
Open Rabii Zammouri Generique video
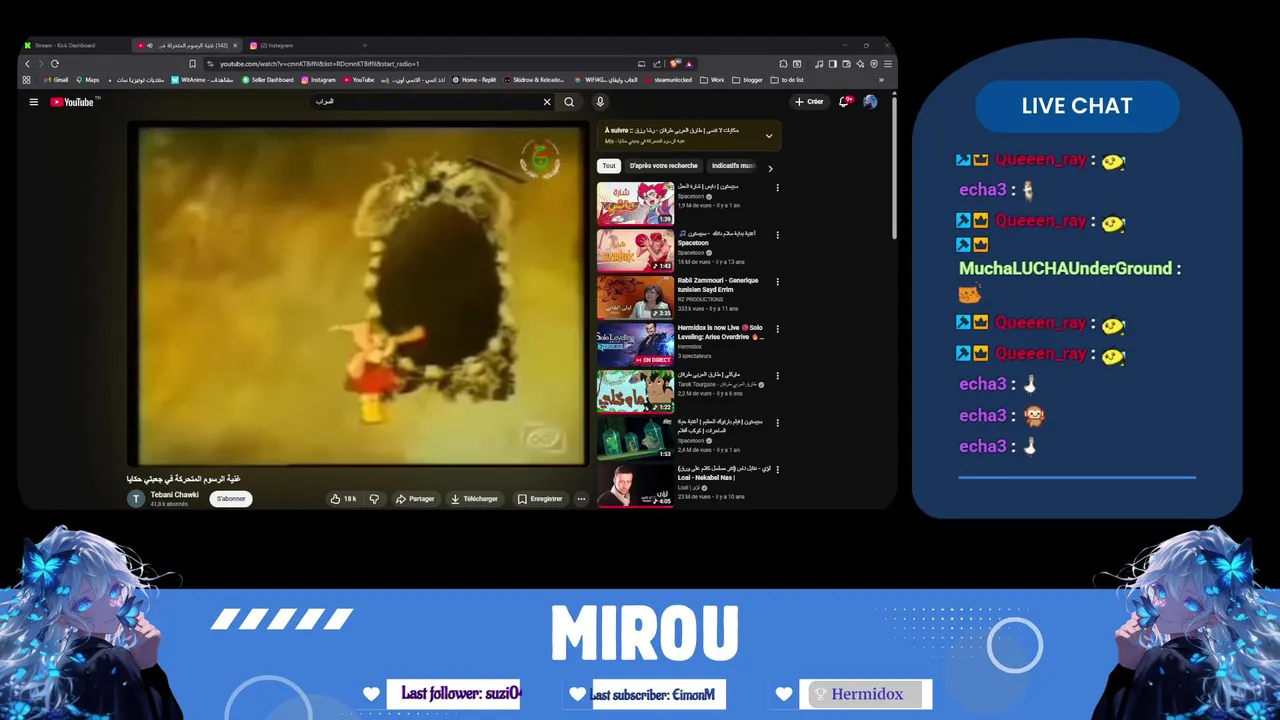pos(718,285)
